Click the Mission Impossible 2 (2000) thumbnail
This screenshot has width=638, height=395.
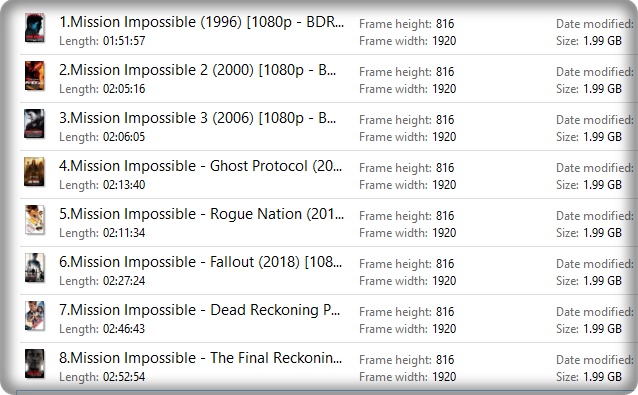35,76
